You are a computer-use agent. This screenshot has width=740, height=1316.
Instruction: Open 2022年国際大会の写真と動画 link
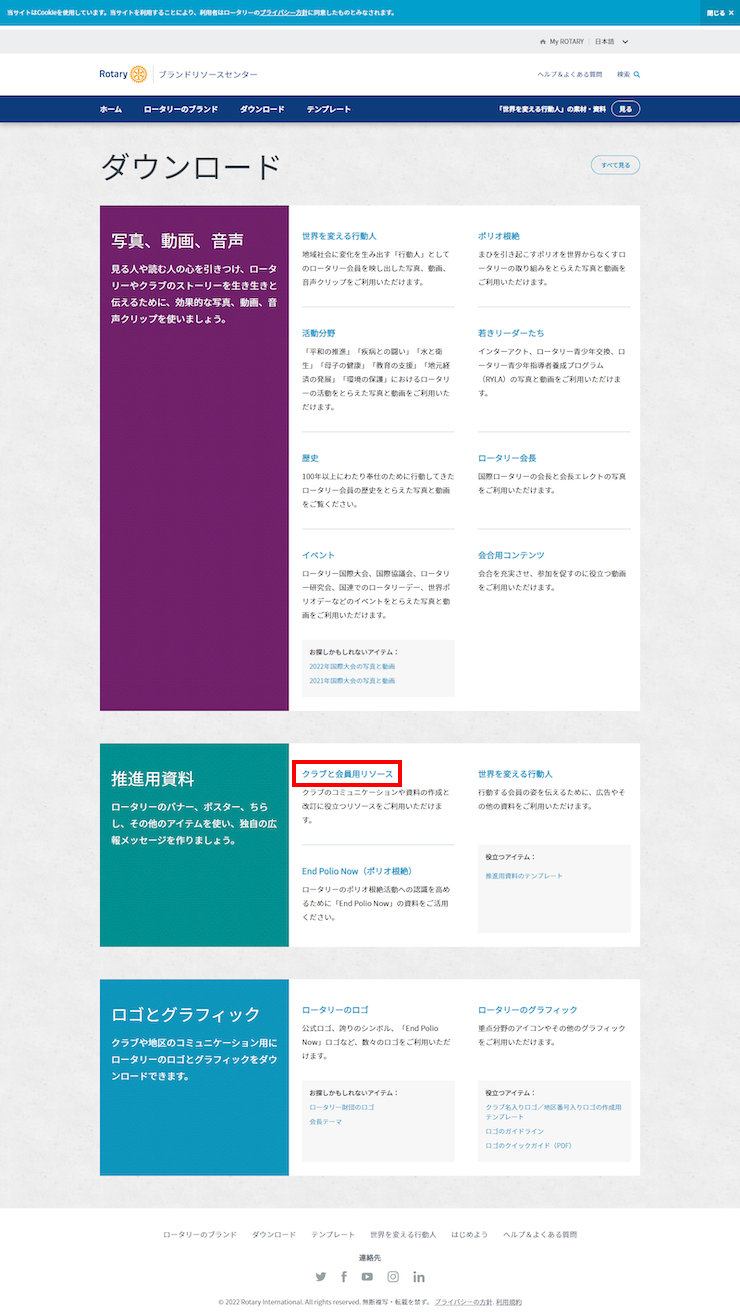352,666
